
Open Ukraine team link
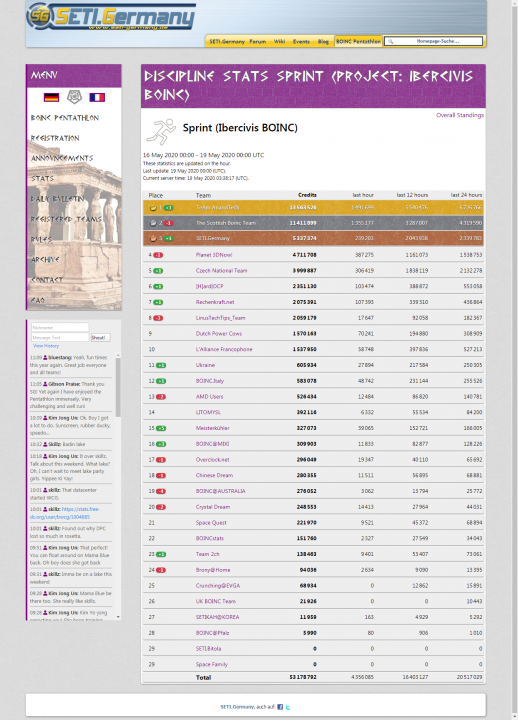point(205,365)
